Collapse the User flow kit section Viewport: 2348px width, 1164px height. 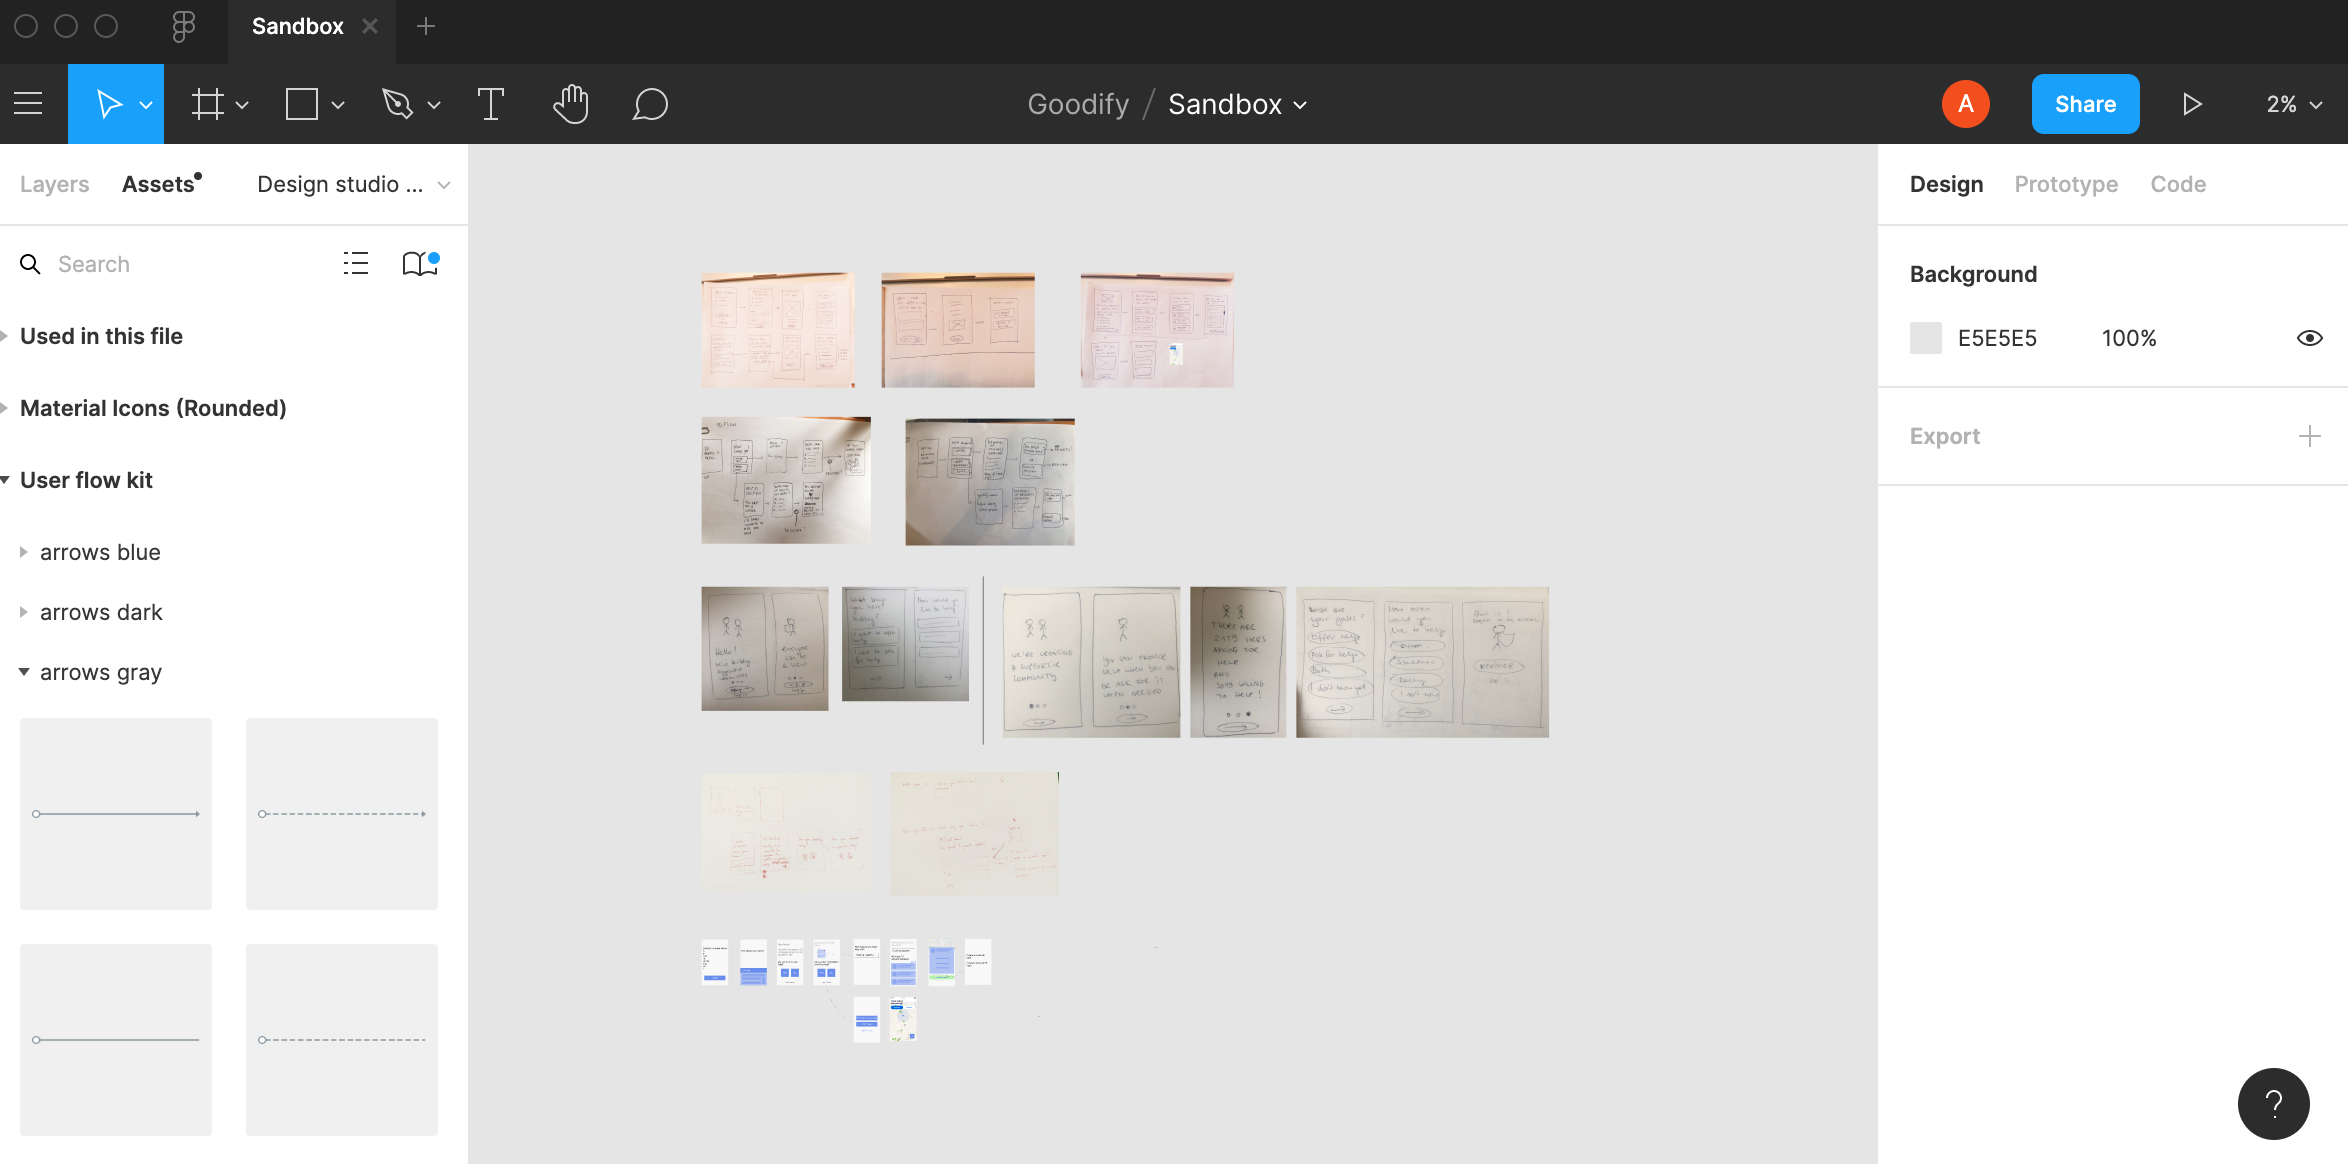pyautogui.click(x=6, y=480)
